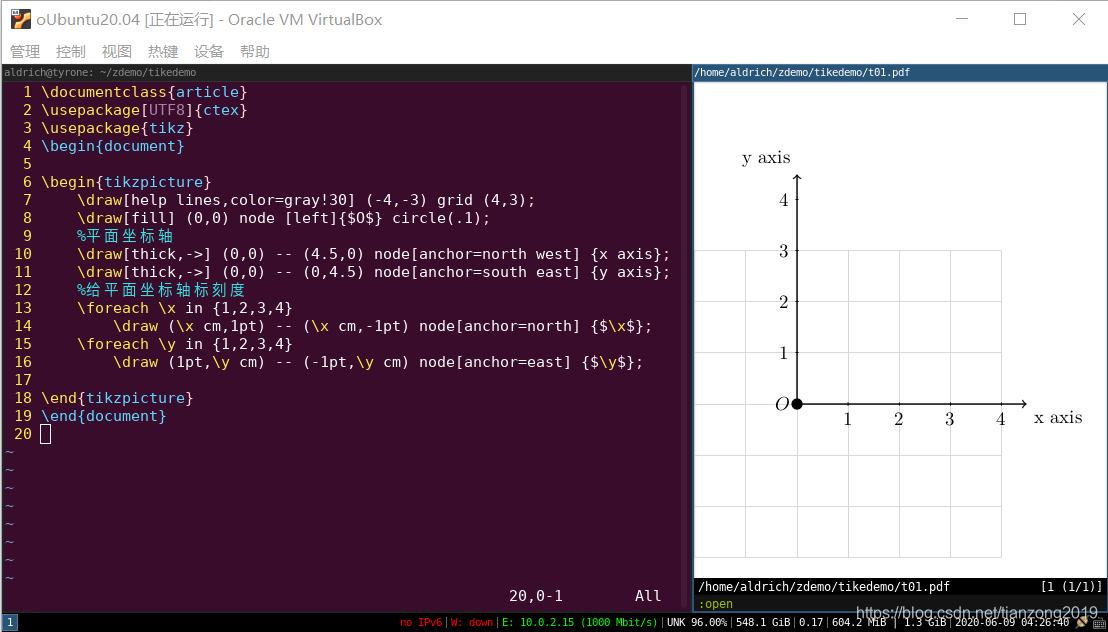Place cursor on \end{tikzpicture} line
This screenshot has height=632, width=1108.
pyautogui.click(x=117, y=398)
